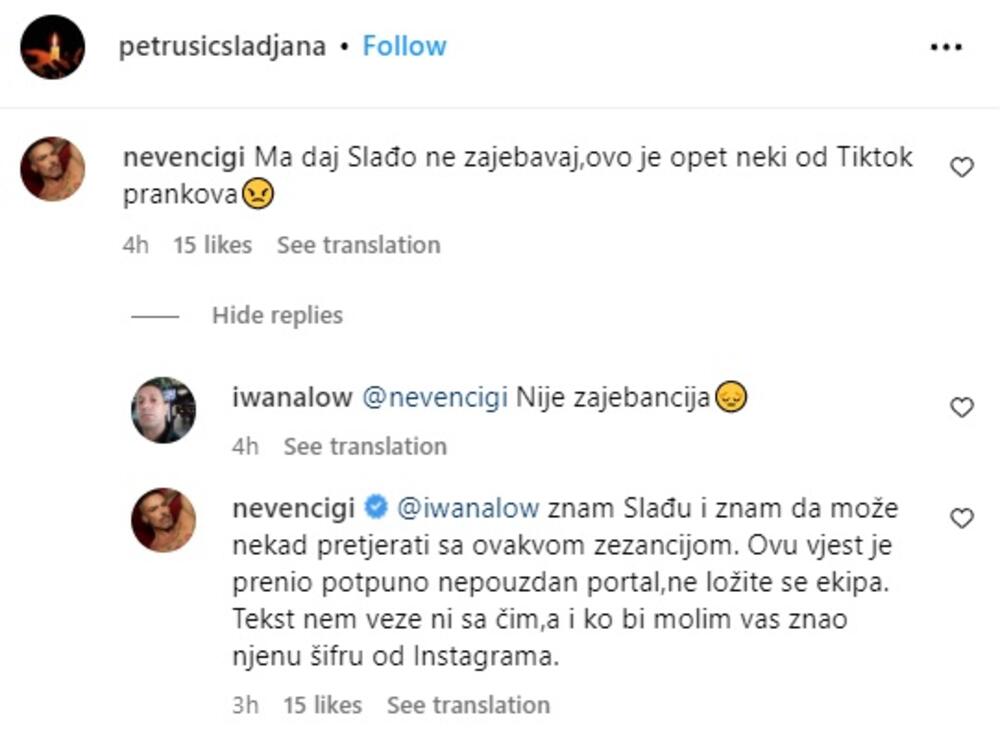Click nevencigi's avatar on top comment
1000x730 pixels.
(52, 169)
